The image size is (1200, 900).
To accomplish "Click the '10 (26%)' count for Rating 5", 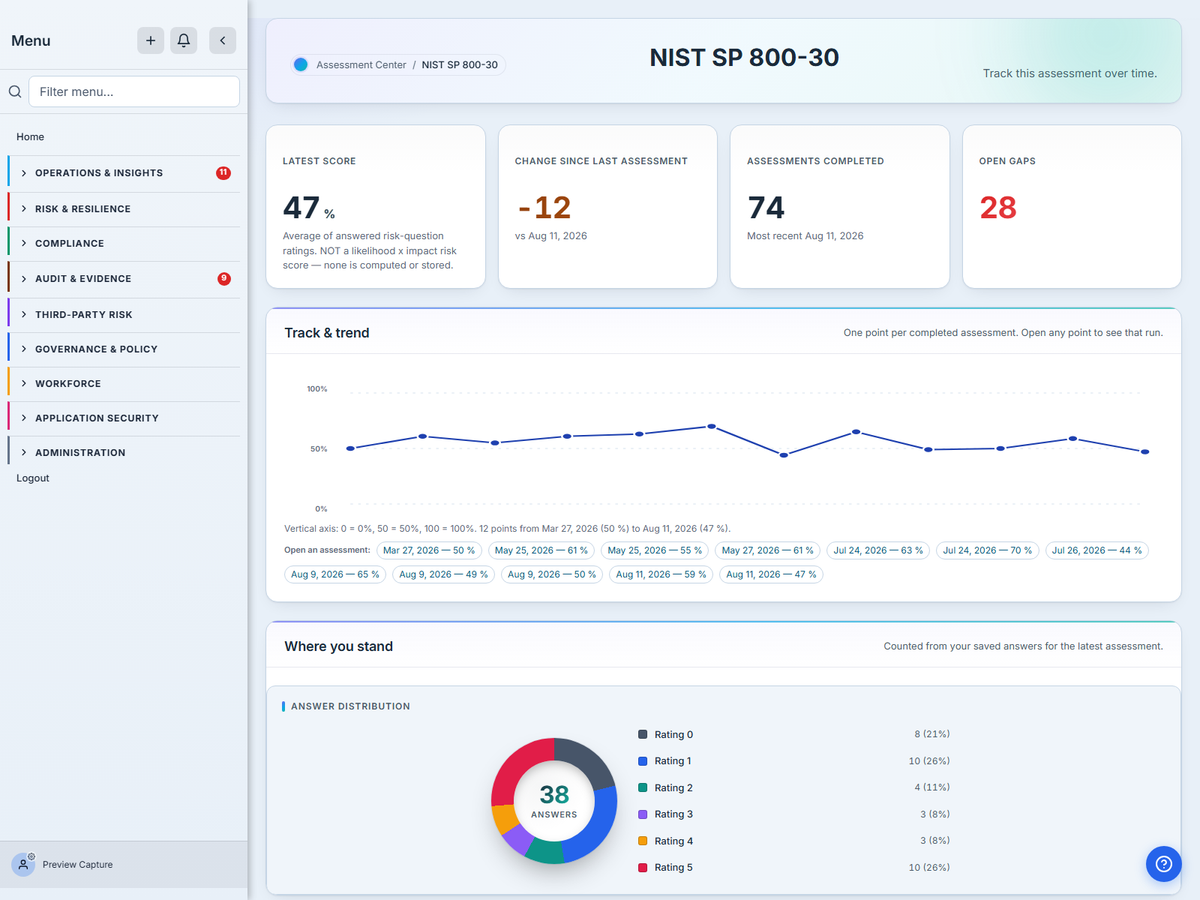I will (x=929, y=867).
